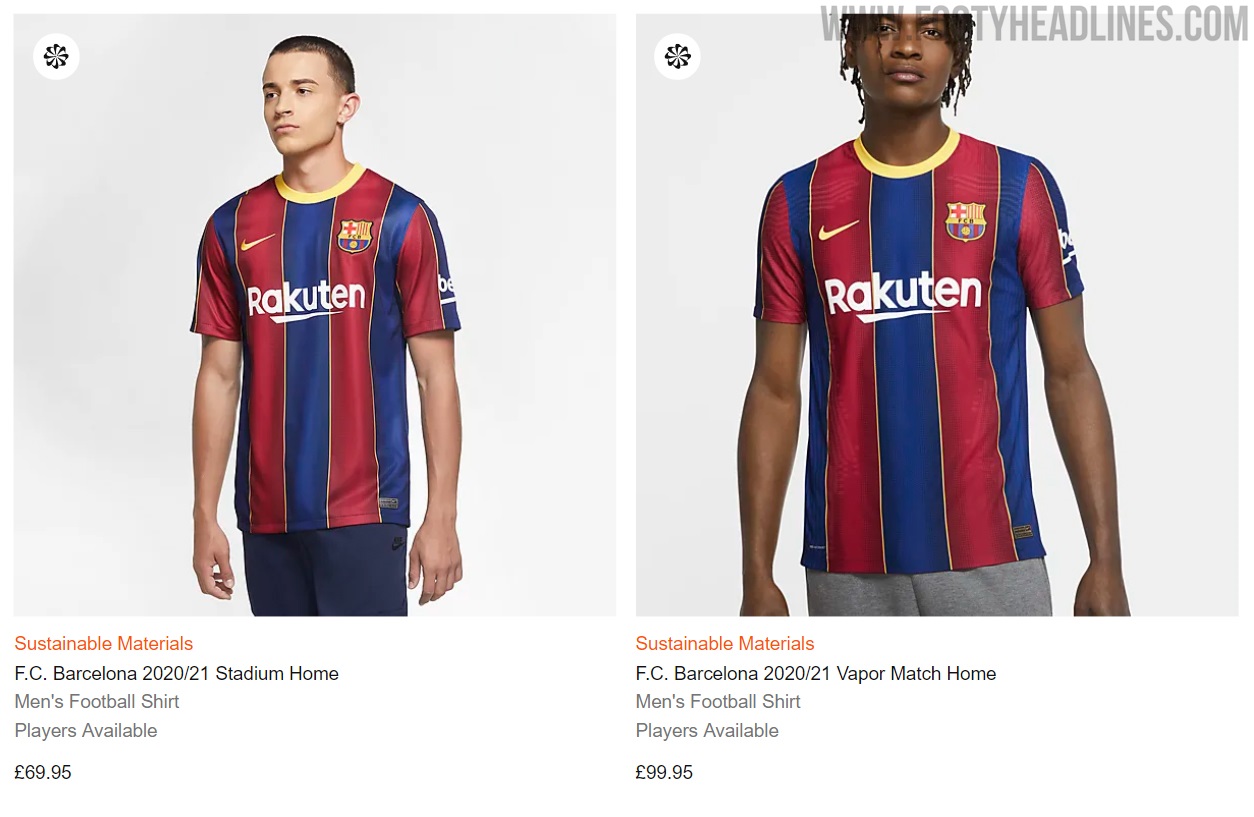Click Men's Football Shirt subtitle on Stadium Home card
This screenshot has width=1254, height=817.
pyautogui.click(x=96, y=701)
